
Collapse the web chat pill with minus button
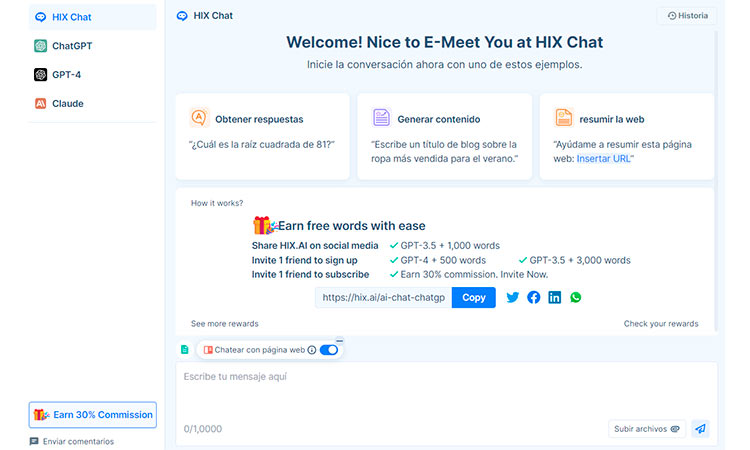coord(339,341)
